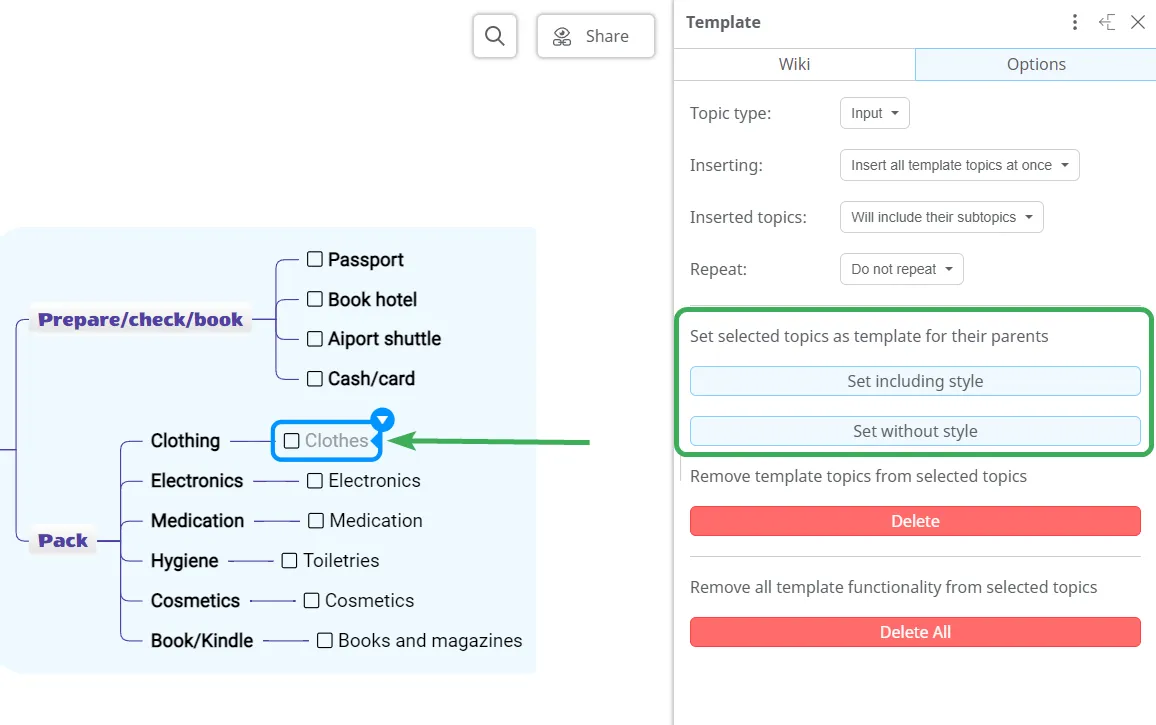Click the blue template arrow on Clothes
Image resolution: width=1156 pixels, height=725 pixels.
[382, 419]
